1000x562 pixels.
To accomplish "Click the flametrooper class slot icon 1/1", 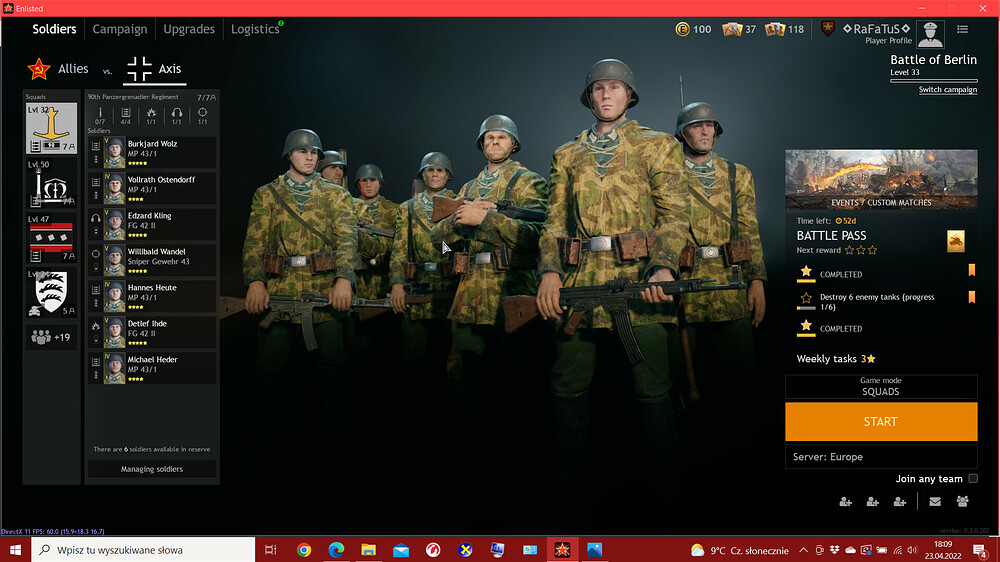I will 151,115.
